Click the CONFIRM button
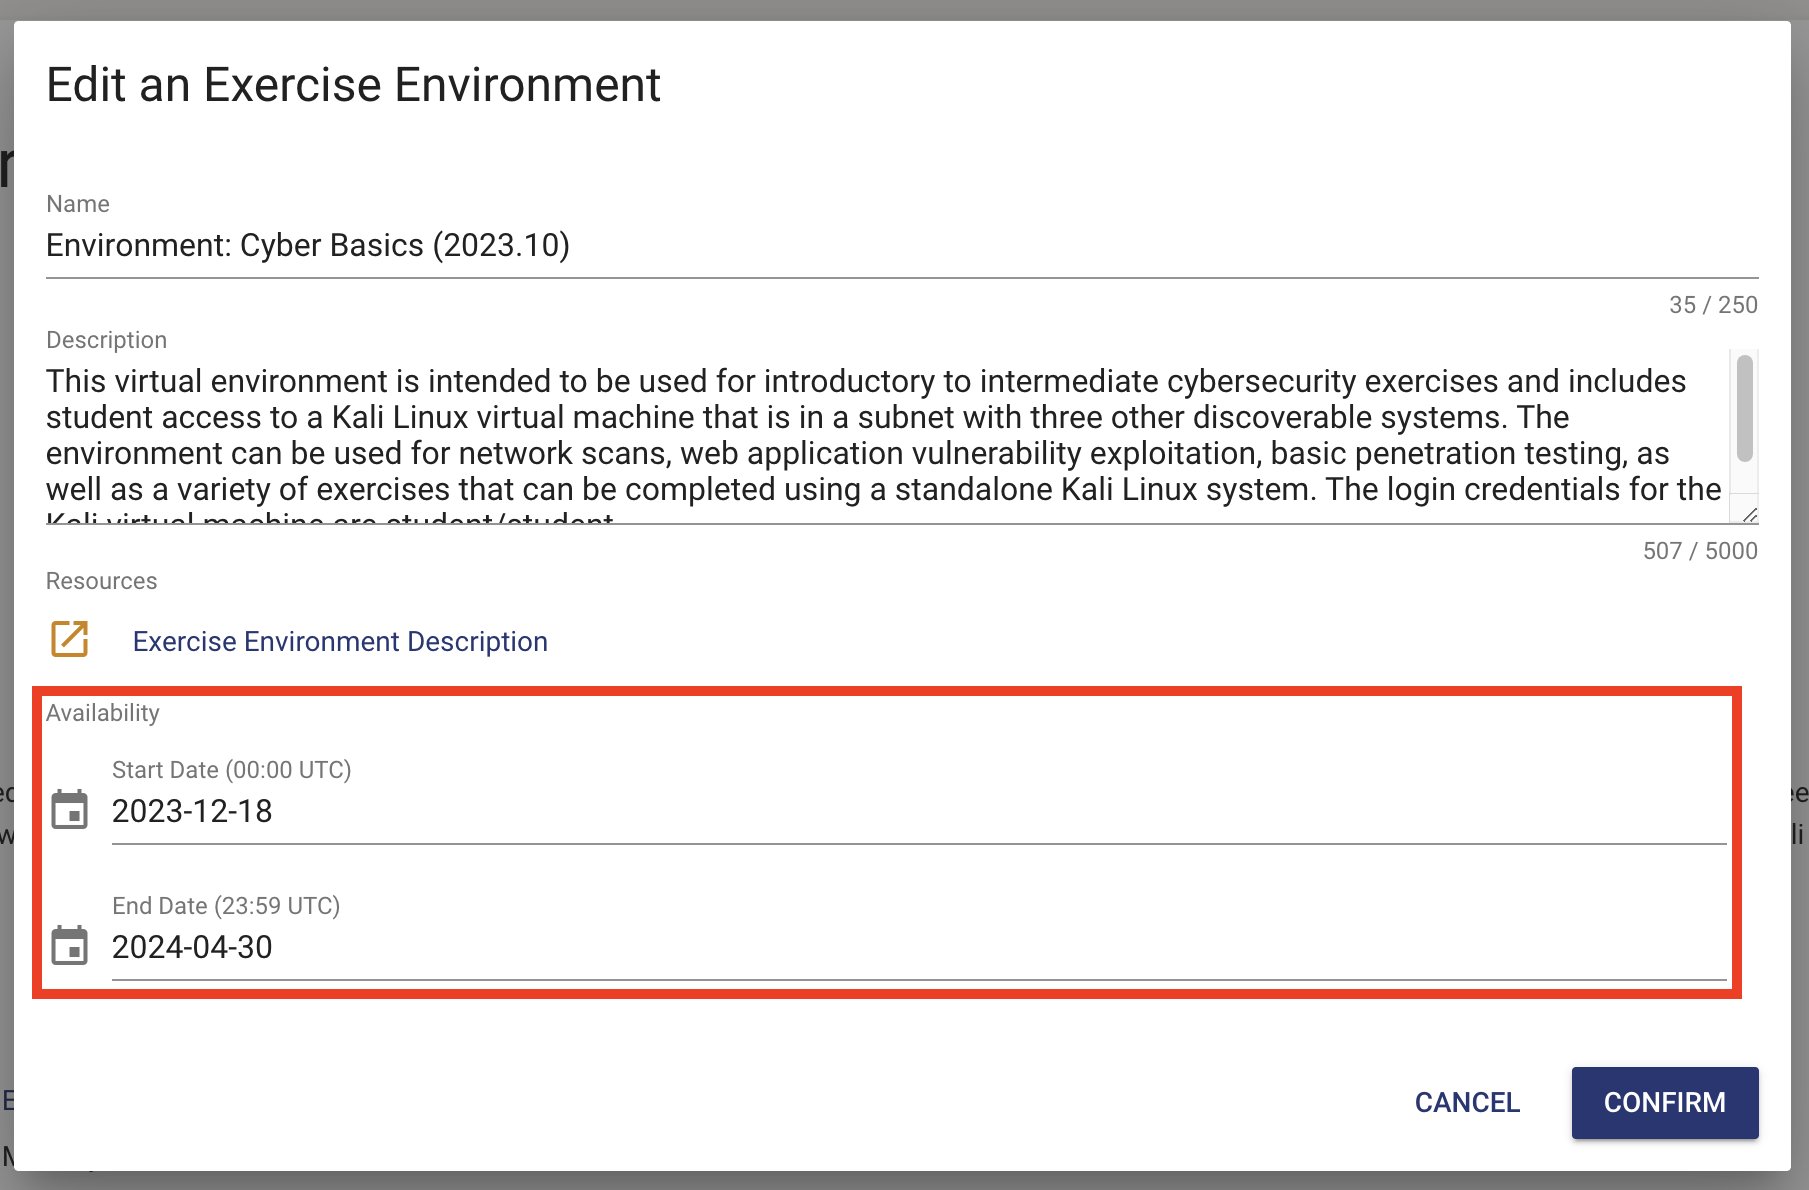 (1664, 1102)
